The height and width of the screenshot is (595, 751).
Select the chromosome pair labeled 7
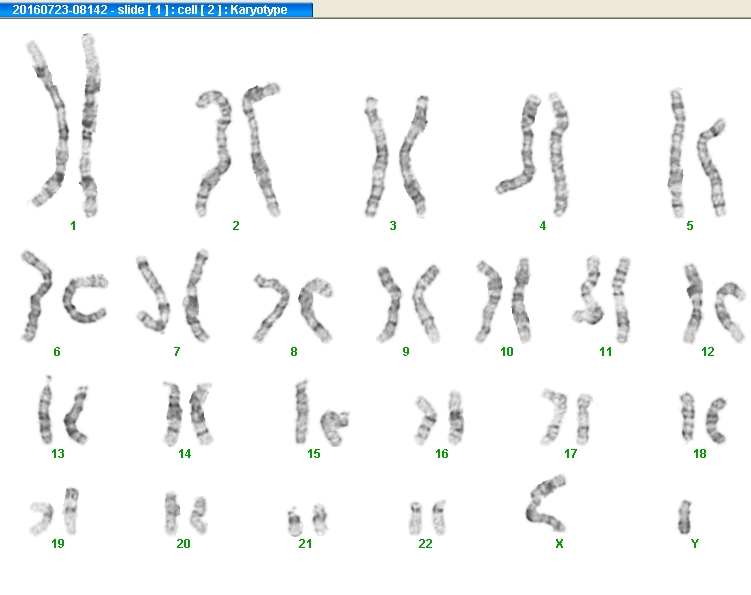(173, 296)
